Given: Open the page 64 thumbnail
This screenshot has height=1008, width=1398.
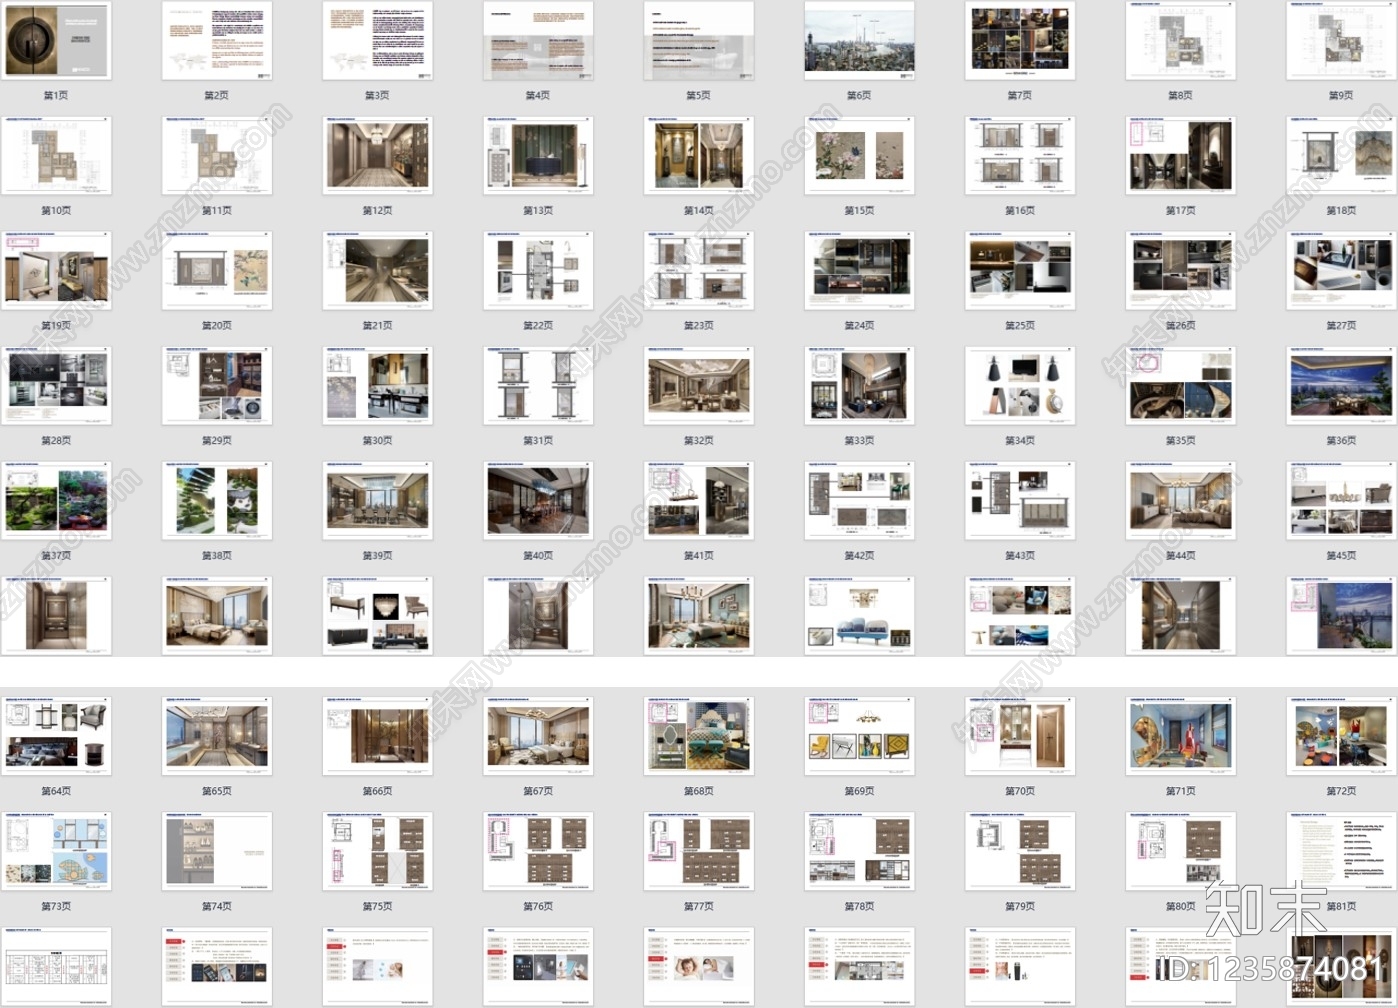Looking at the screenshot, I should 56,737.
